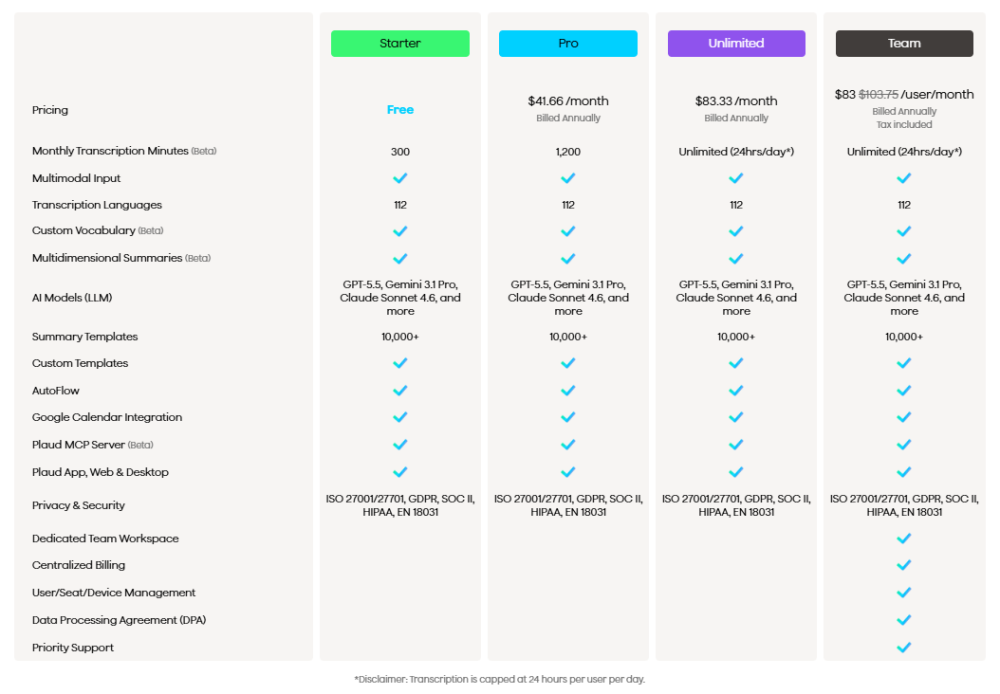The height and width of the screenshot is (694, 1000).
Task: Click Custom Templates checkmark in Unlimited column
Action: [x=736, y=363]
